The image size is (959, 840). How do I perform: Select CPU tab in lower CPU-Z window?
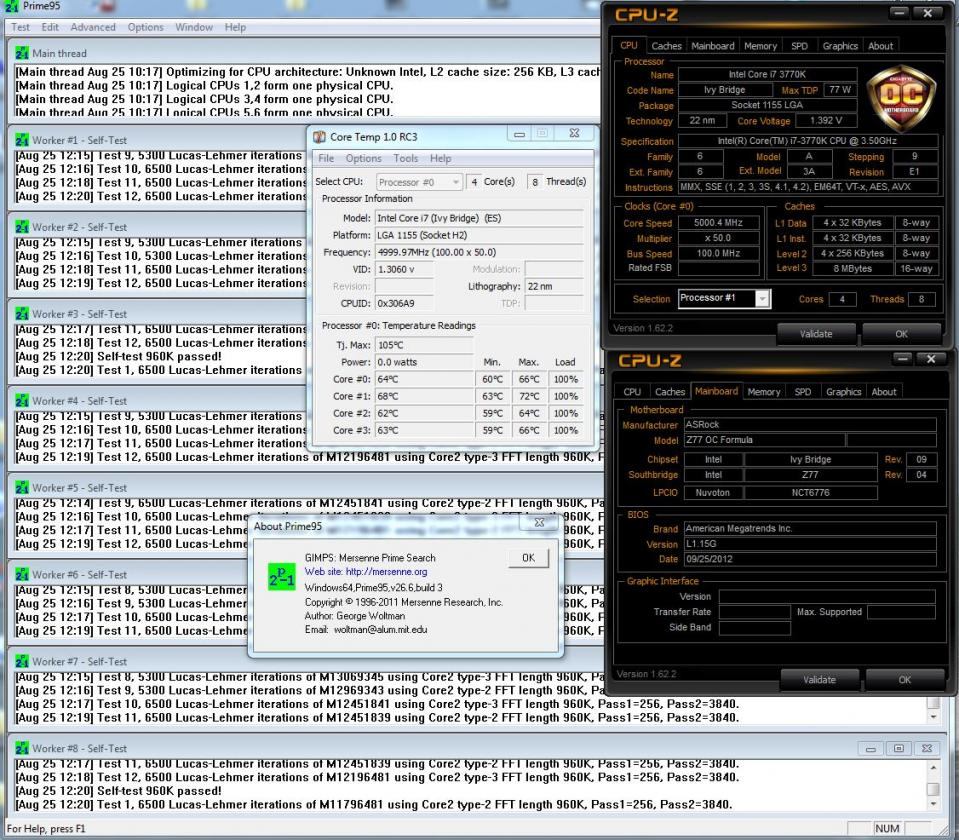point(632,392)
